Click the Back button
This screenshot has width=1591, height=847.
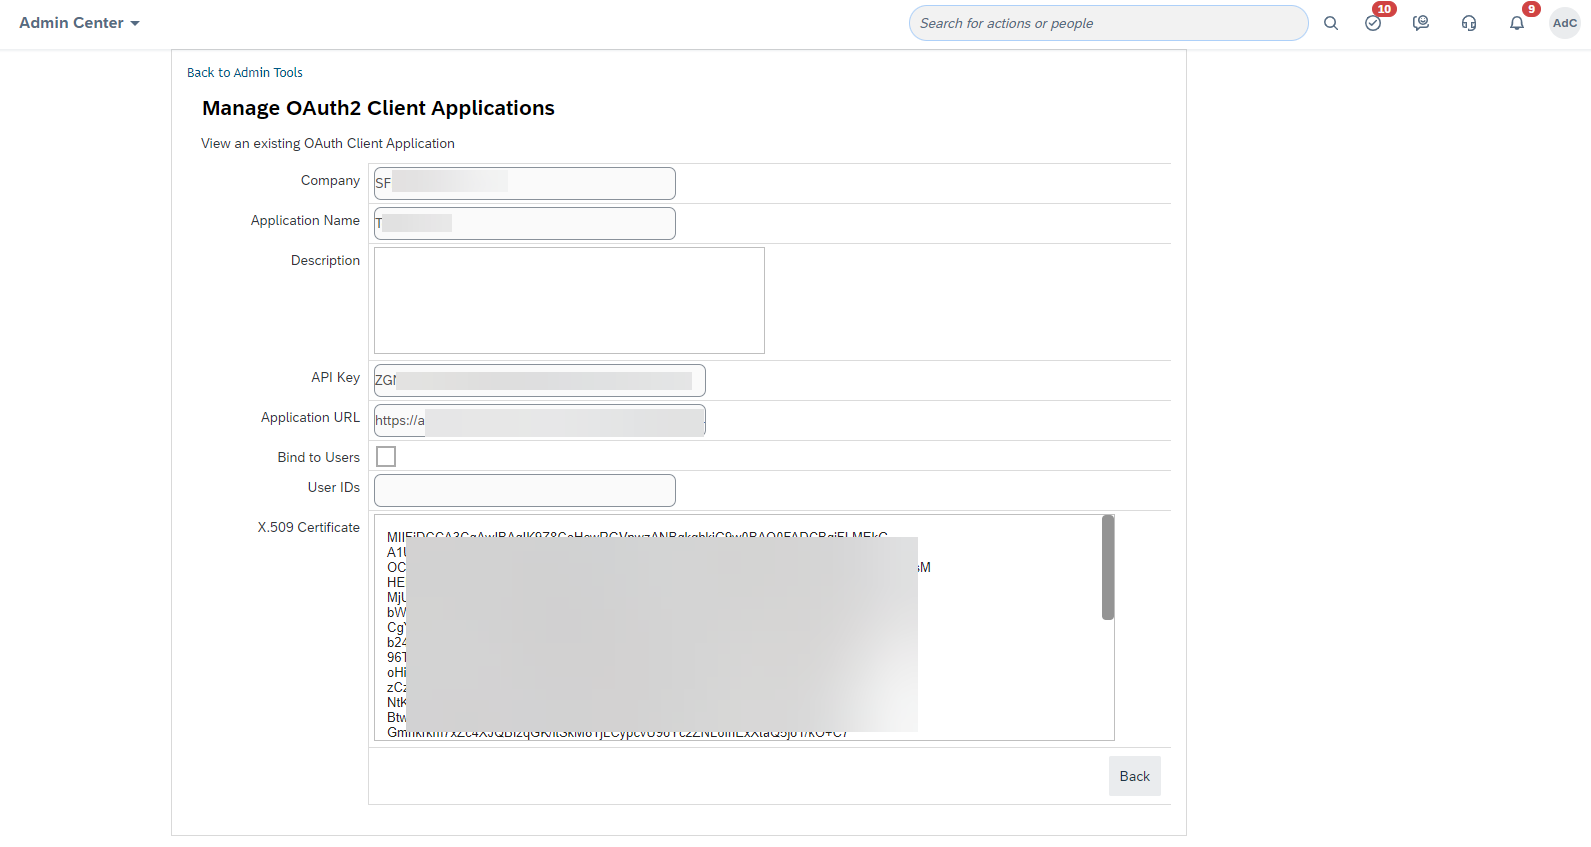(1135, 776)
